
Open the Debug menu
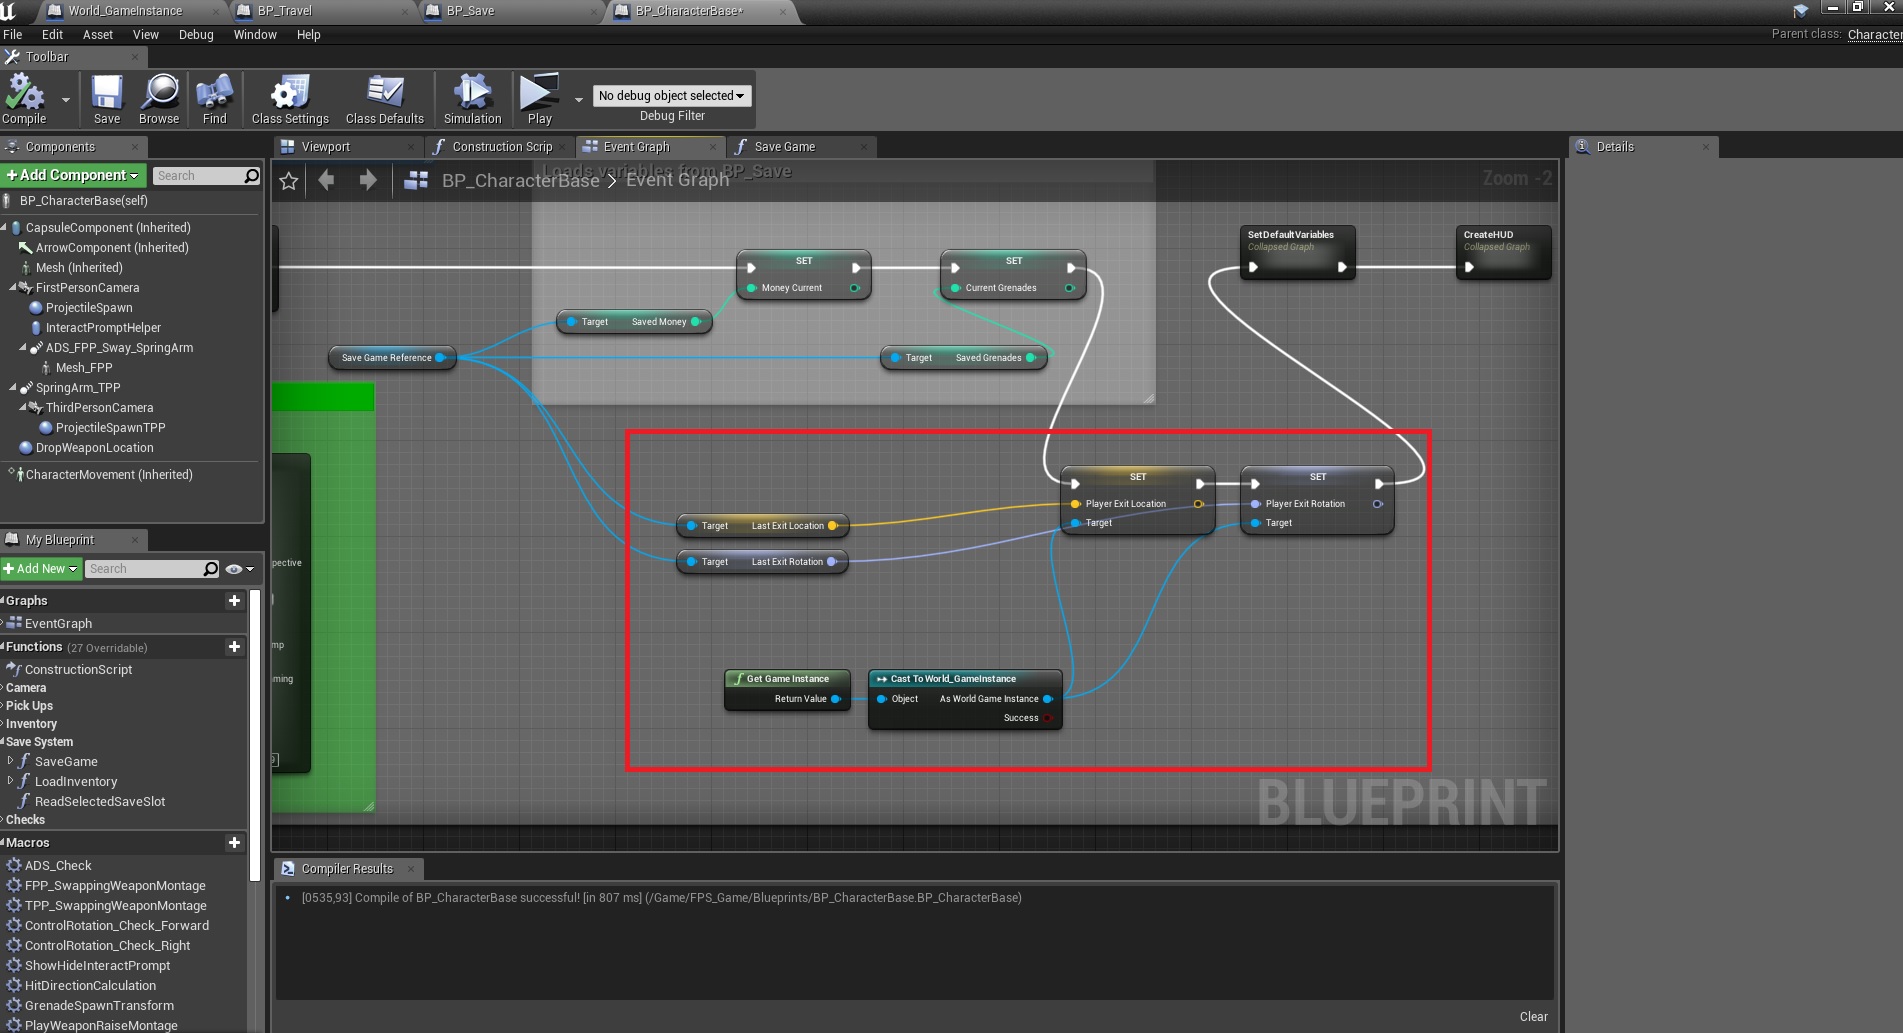point(196,35)
